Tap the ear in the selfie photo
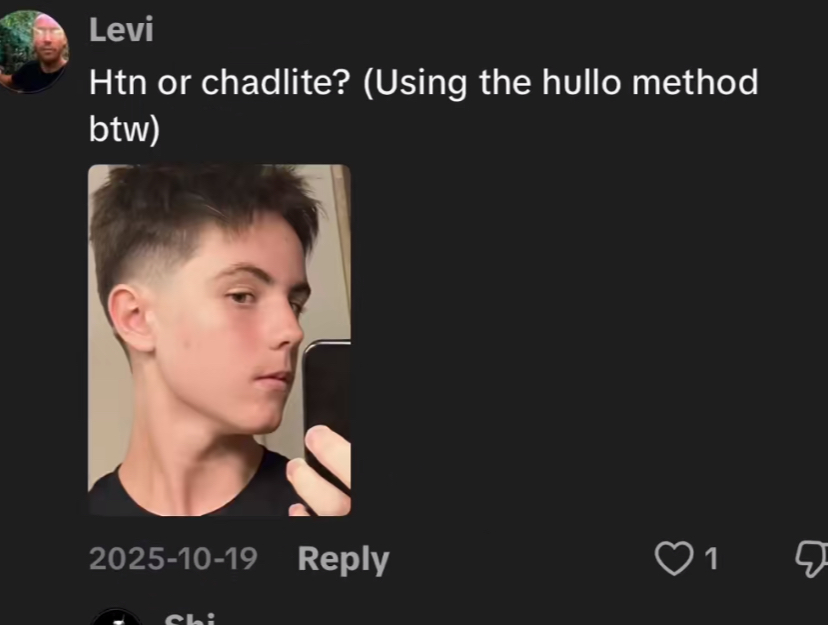This screenshot has height=625, width=828. pos(131,319)
